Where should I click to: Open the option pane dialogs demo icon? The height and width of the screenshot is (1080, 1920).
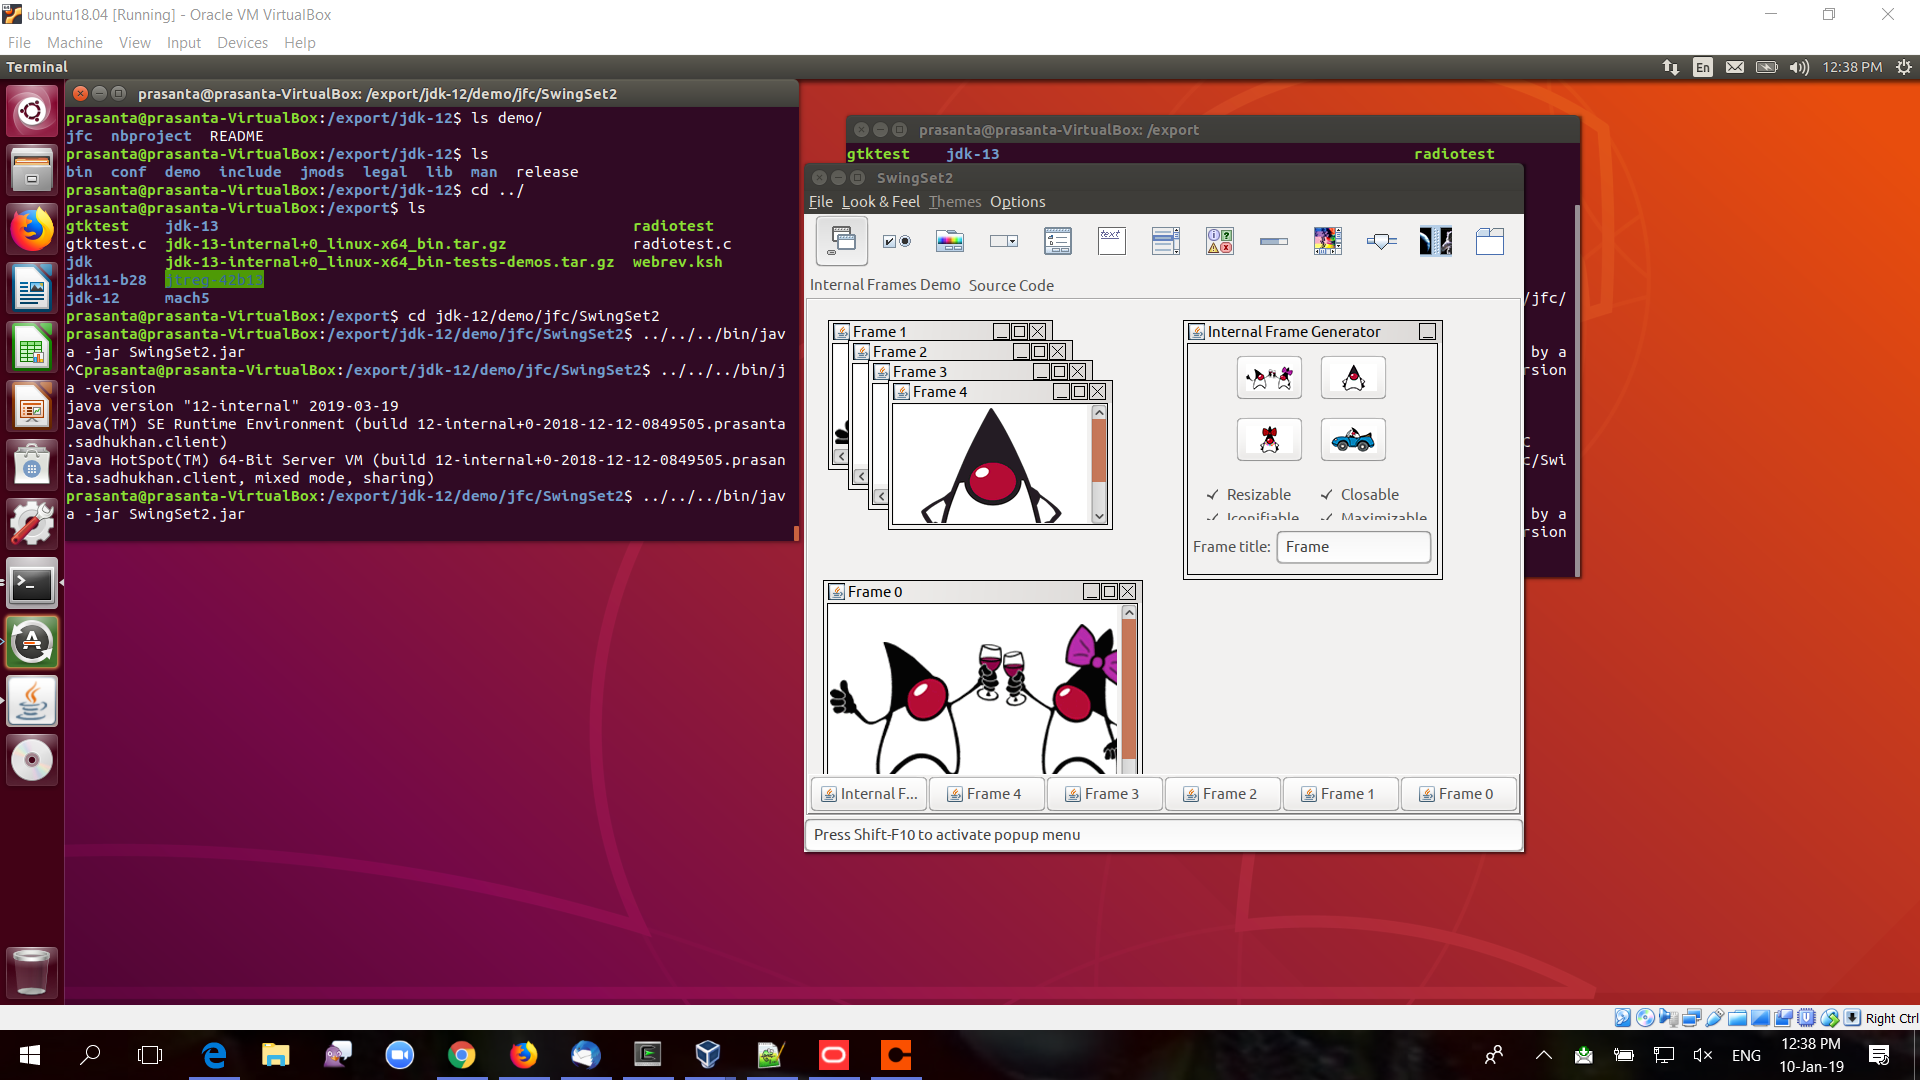coord(1219,241)
